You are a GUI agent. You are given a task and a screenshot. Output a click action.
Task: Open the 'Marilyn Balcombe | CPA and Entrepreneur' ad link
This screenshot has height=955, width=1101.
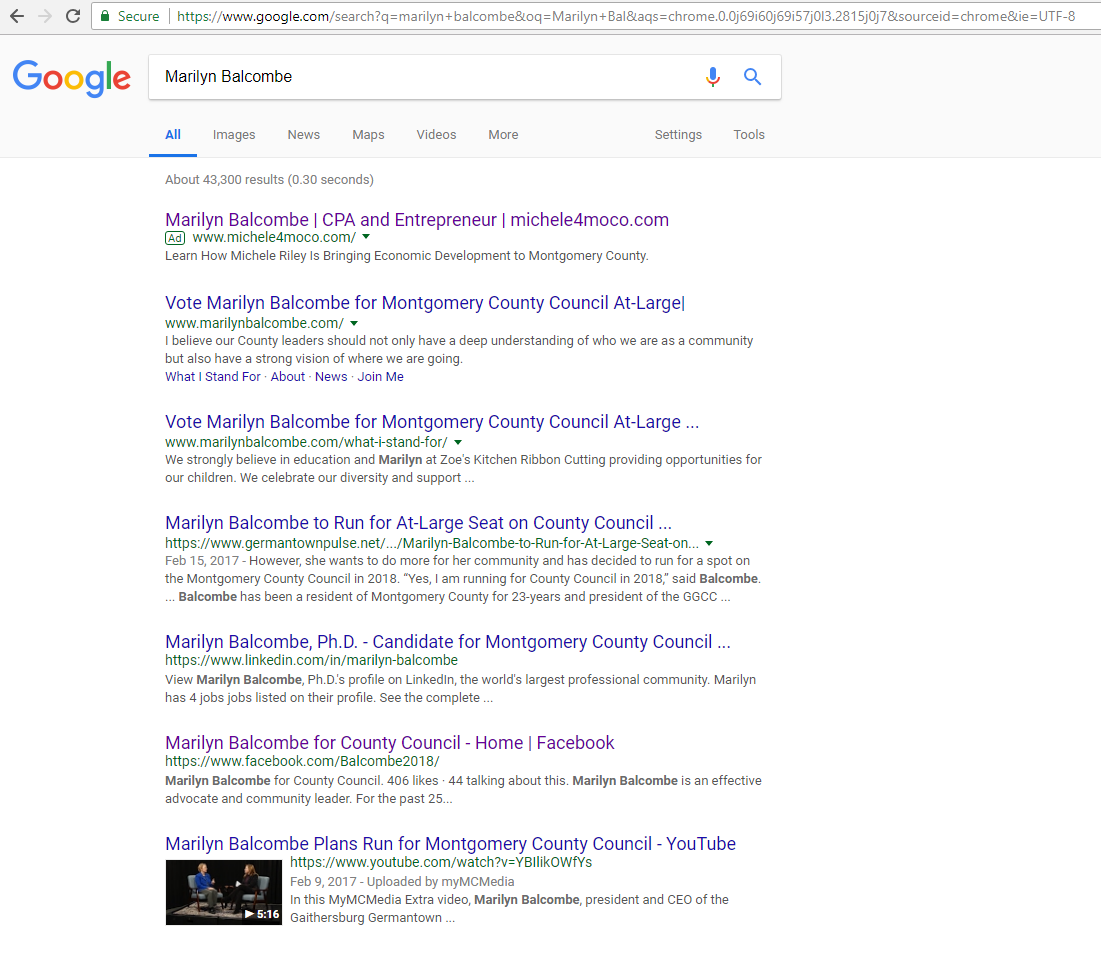pos(416,220)
